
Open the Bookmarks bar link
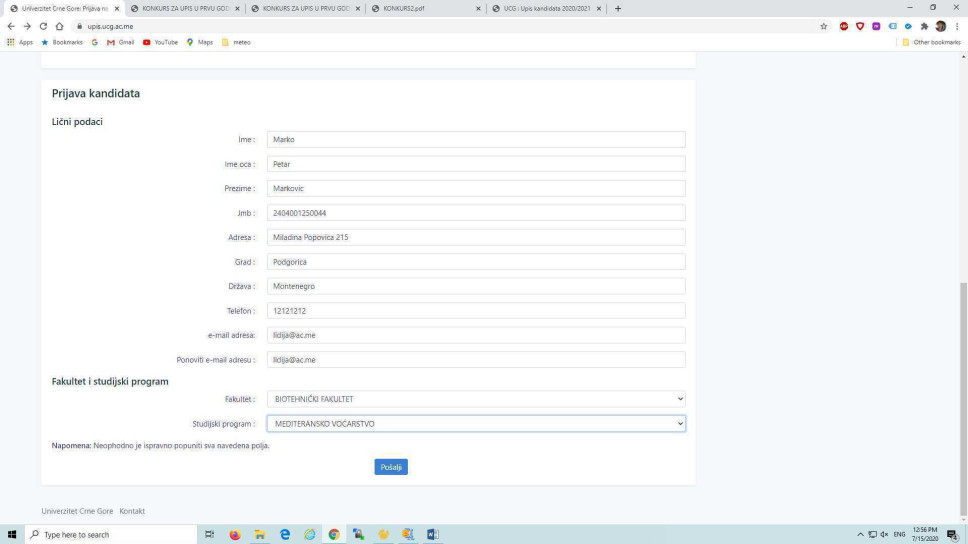62,43
